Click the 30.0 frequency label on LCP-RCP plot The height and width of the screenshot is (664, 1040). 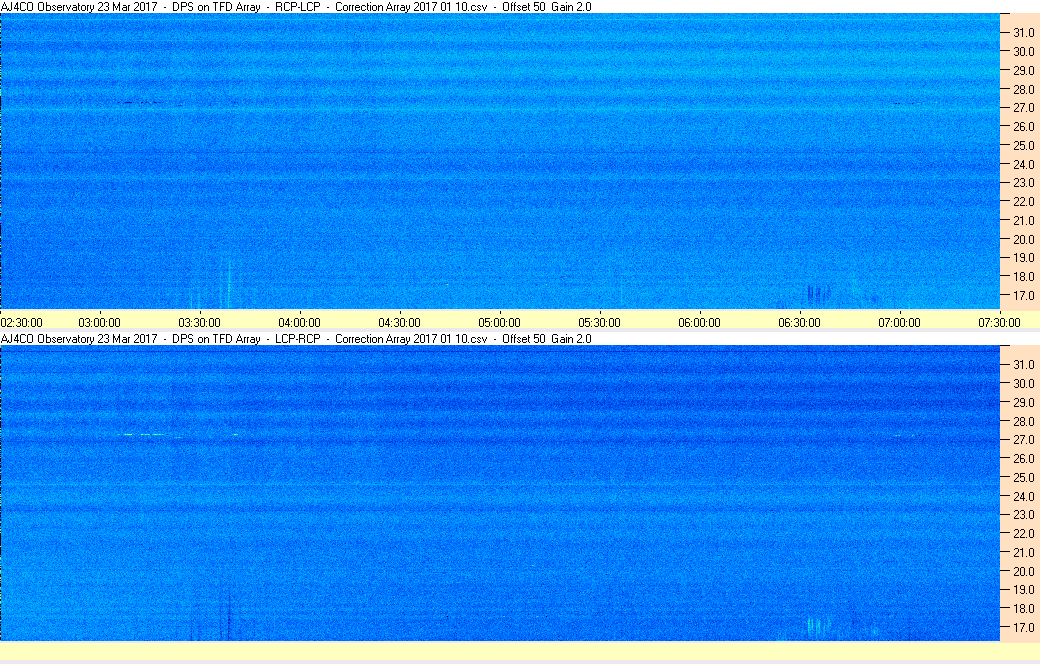[x=1023, y=383]
